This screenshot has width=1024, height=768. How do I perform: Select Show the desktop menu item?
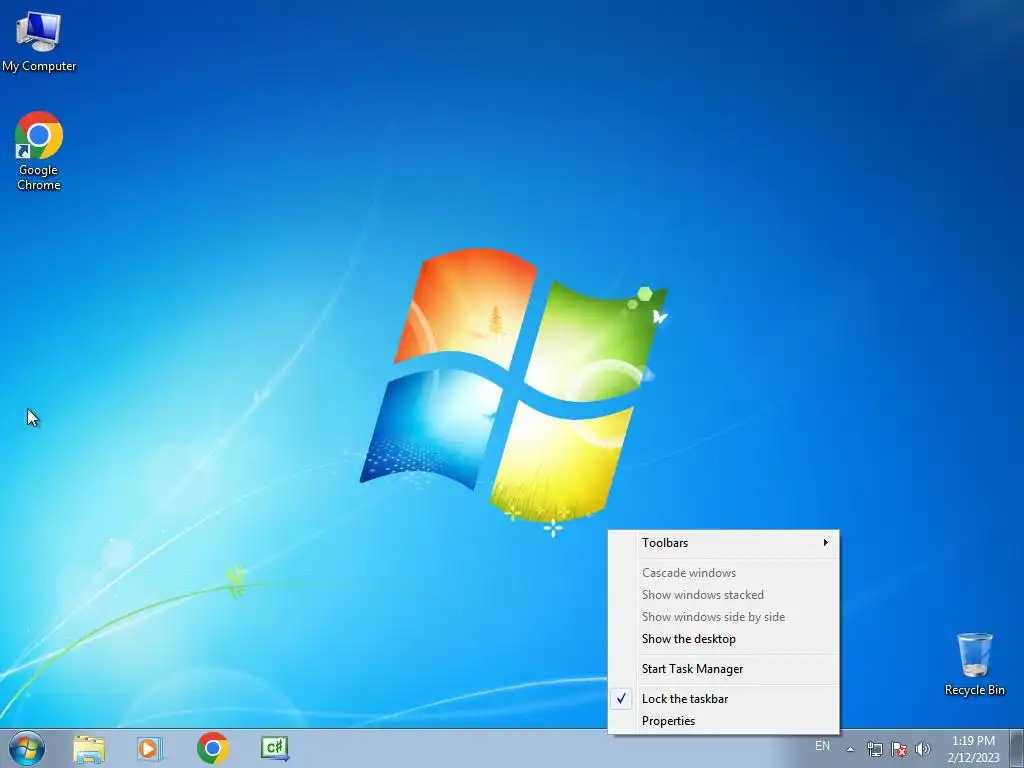click(x=724, y=639)
